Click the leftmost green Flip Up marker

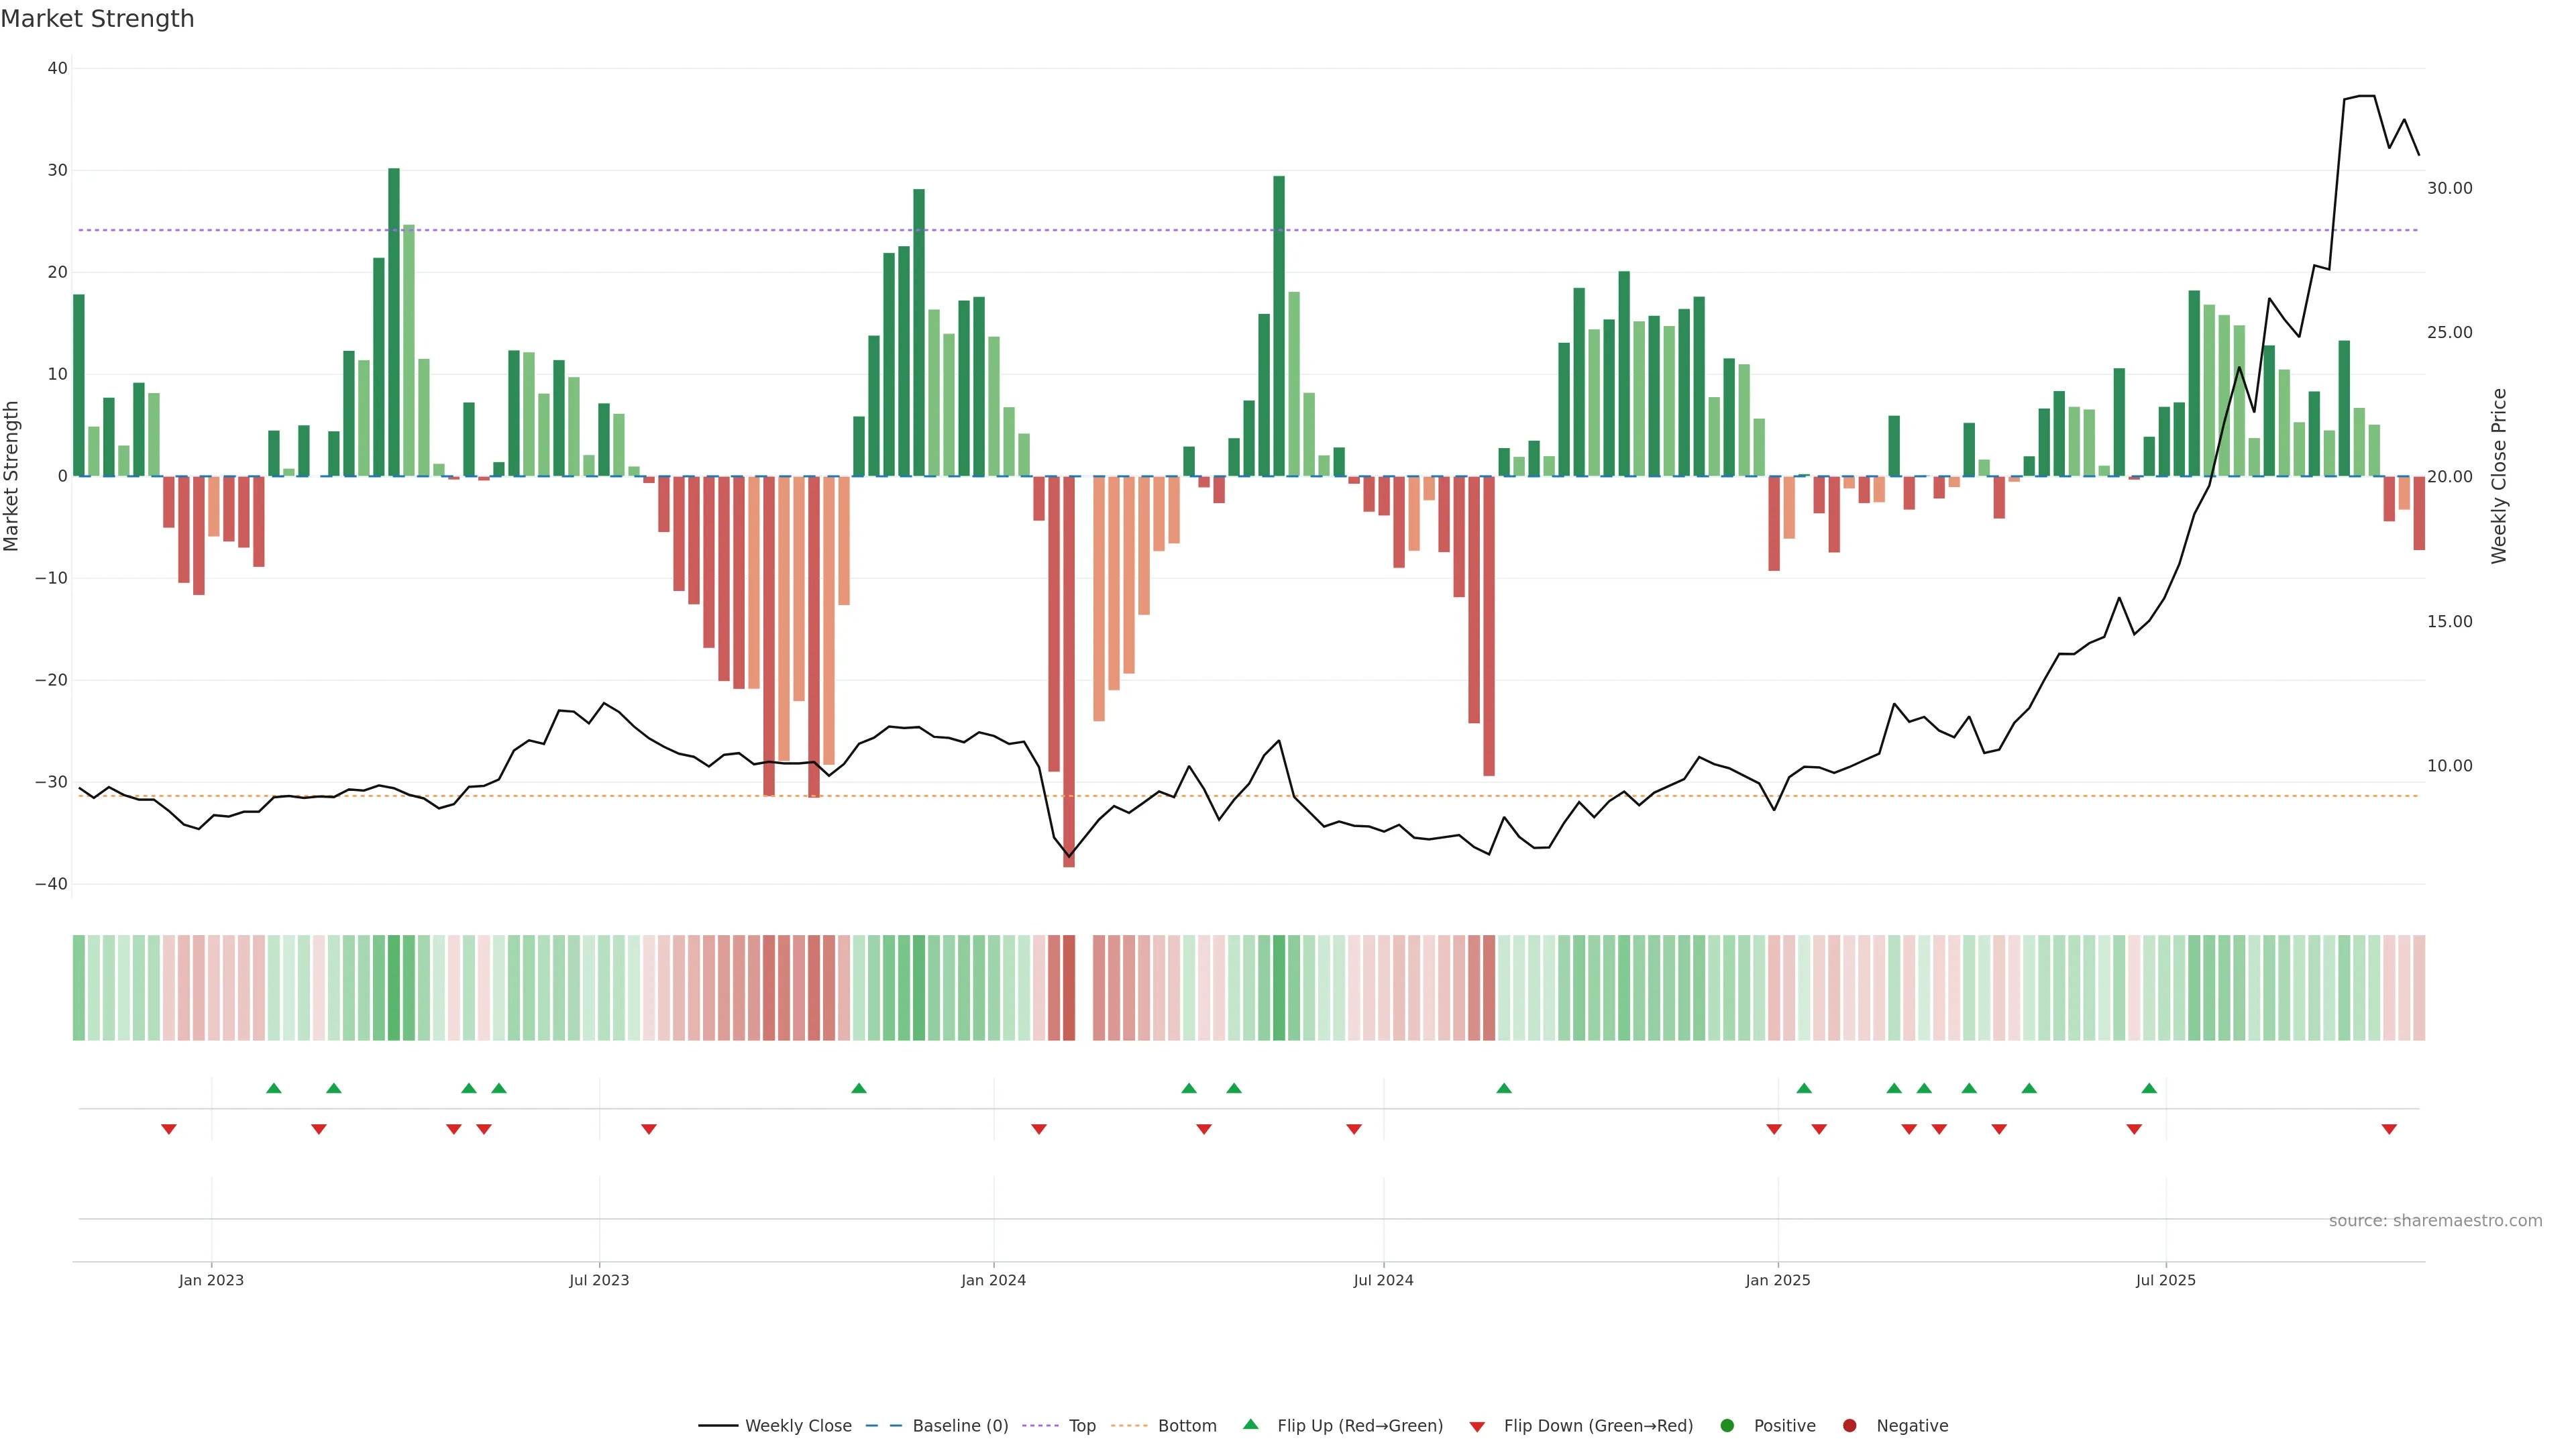274,1088
